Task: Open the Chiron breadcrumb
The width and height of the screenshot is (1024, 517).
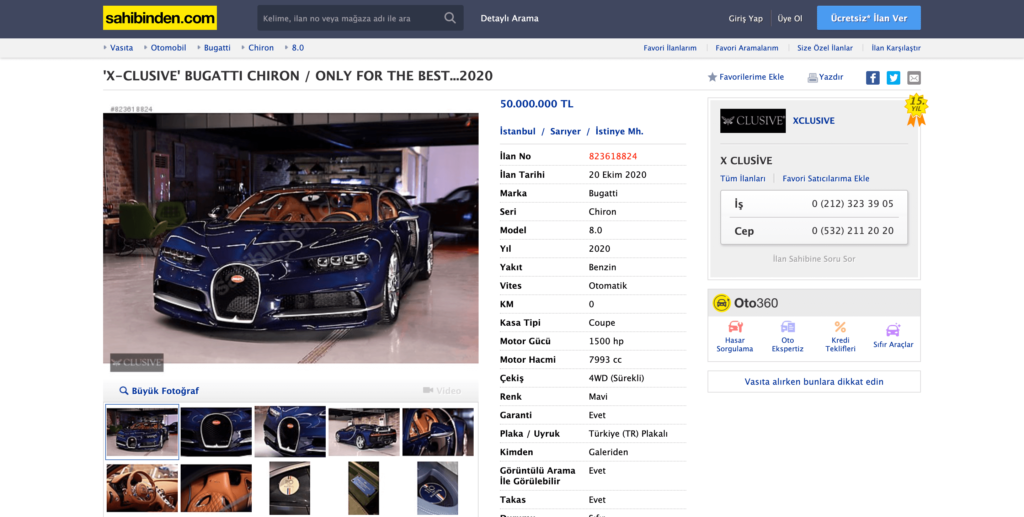Action: pyautogui.click(x=261, y=48)
